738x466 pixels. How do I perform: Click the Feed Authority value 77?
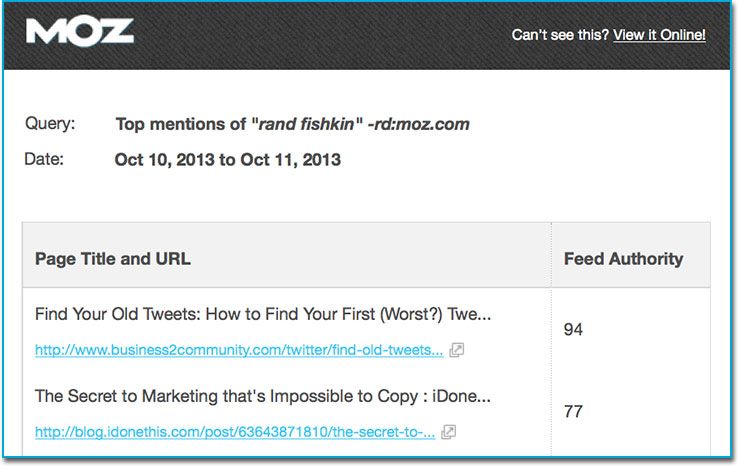pos(573,411)
